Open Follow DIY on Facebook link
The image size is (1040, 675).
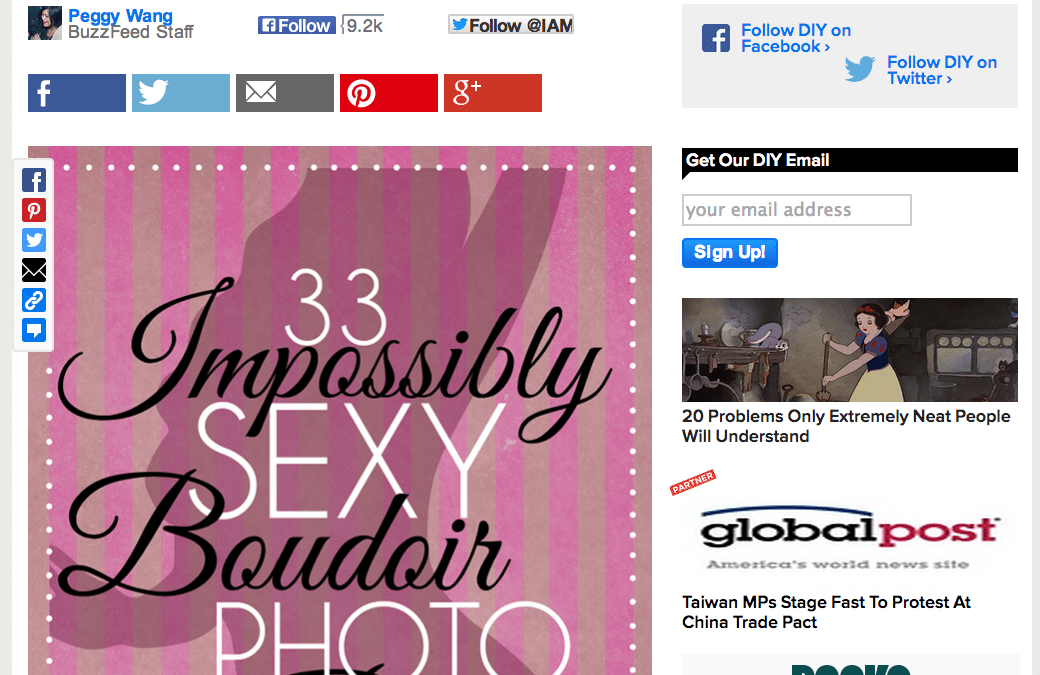[x=796, y=38]
